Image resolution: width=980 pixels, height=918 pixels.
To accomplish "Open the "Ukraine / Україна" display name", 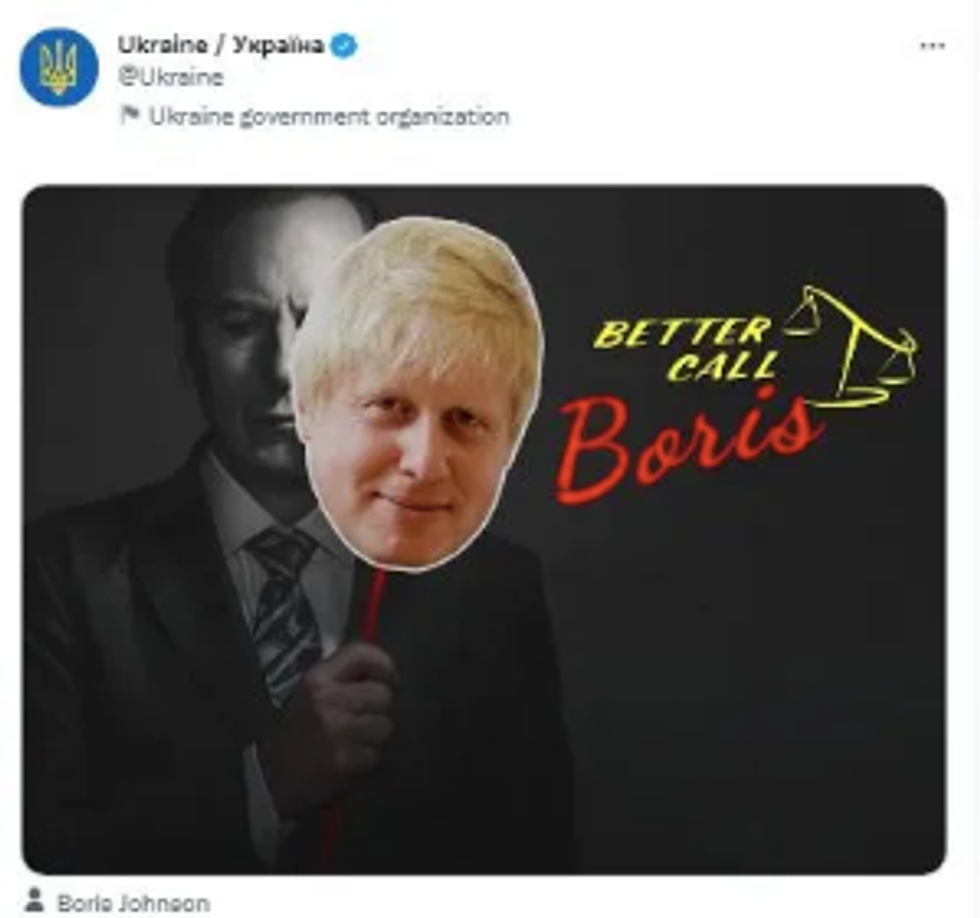I will point(221,45).
